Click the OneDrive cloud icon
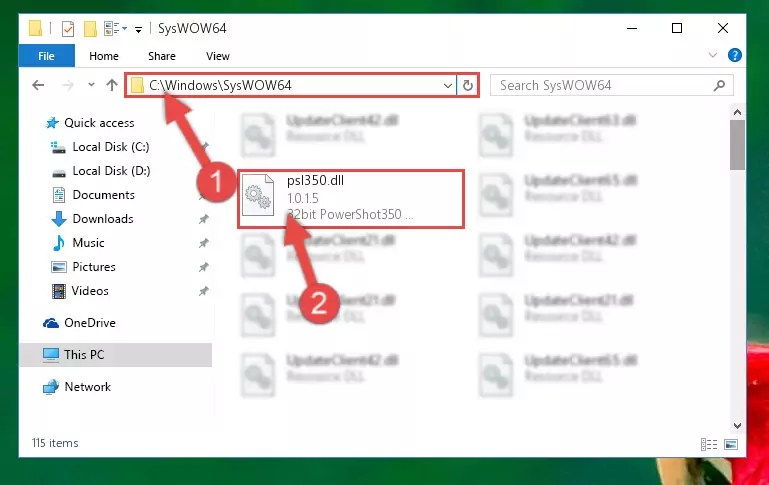Viewport: 769px width, 485px height. click(x=51, y=323)
